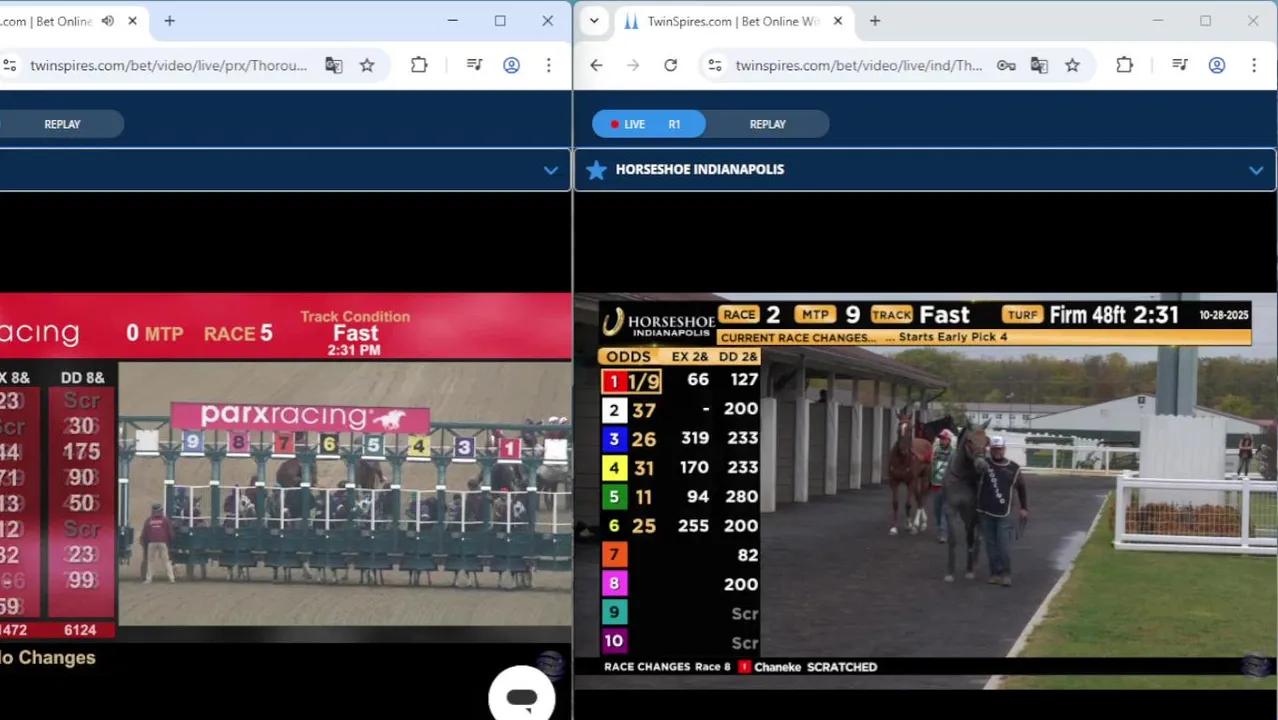Open the profile icon in the left window
This screenshot has height=720, width=1278.
tap(511, 65)
